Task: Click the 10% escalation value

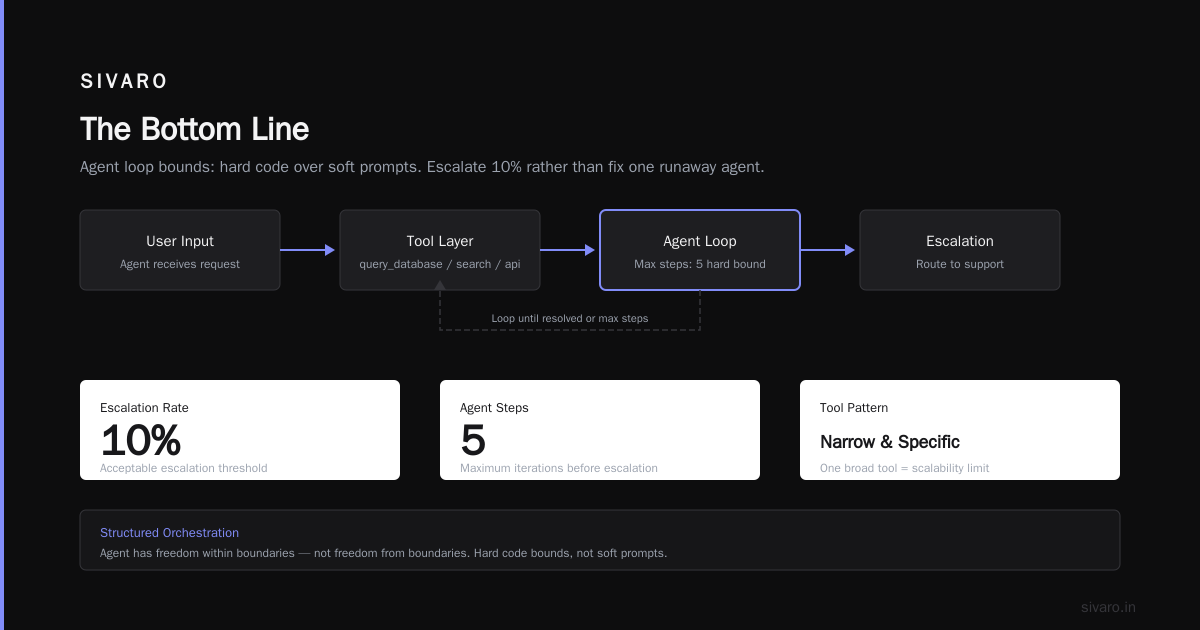Action: 141,440
